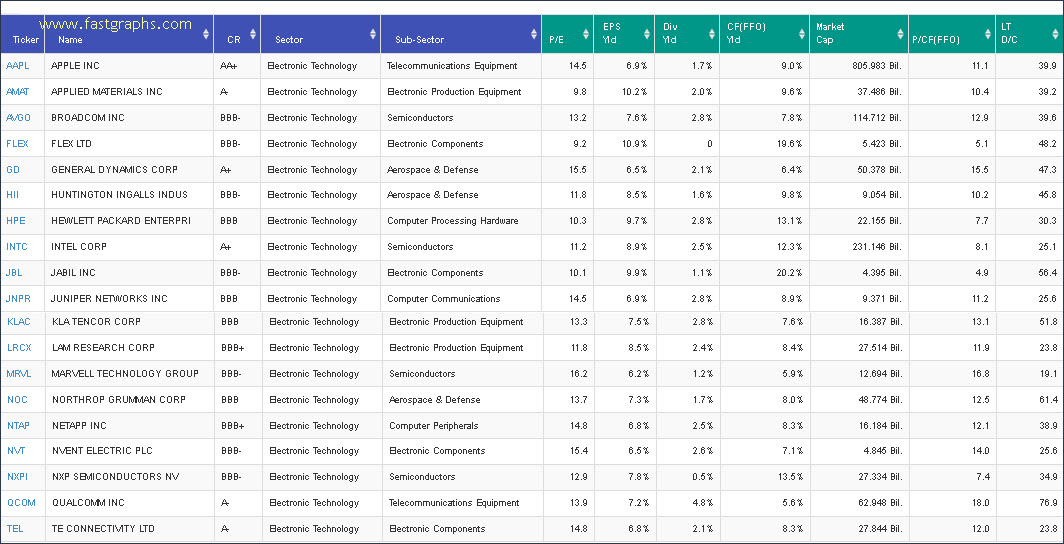Image resolution: width=1064 pixels, height=544 pixels.
Task: Open the NVT ticker link
Action: [16, 451]
